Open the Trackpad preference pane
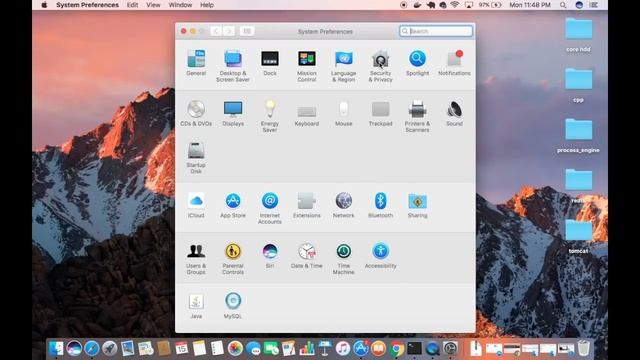Image resolution: width=640 pixels, height=360 pixels. [380, 113]
